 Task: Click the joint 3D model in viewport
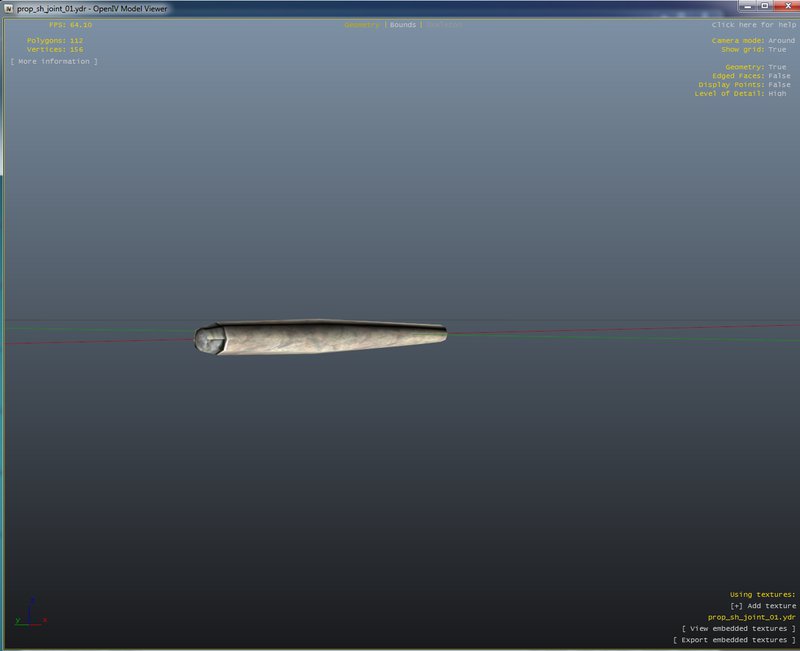click(x=320, y=338)
